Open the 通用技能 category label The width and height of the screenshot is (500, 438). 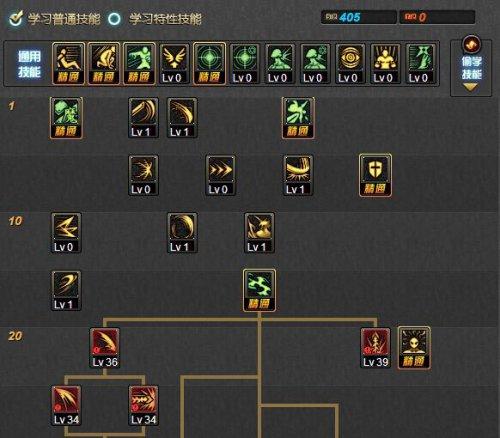click(x=29, y=64)
